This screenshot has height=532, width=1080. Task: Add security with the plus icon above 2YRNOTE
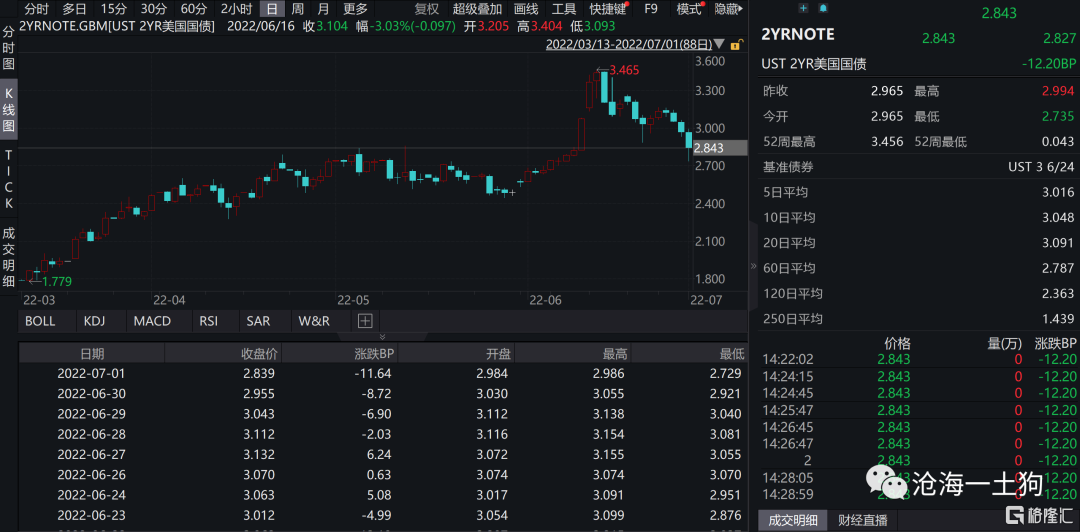pyautogui.click(x=803, y=8)
